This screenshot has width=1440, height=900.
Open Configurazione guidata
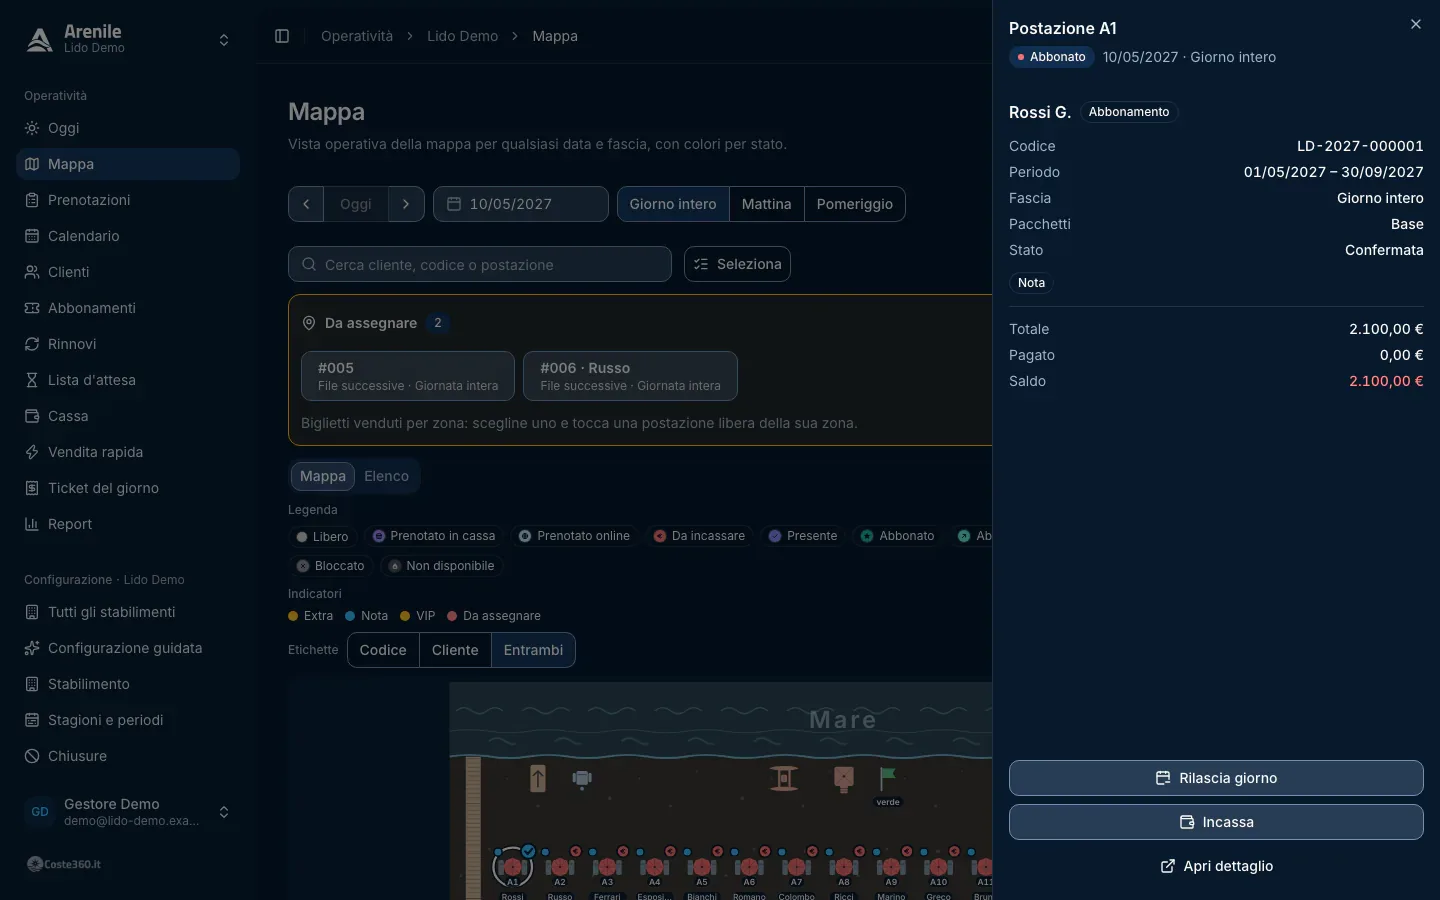(x=128, y=648)
